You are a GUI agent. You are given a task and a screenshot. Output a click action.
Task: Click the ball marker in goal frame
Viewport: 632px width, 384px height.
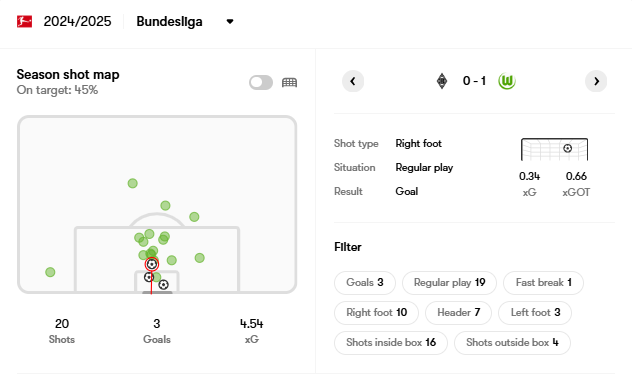pos(568,148)
